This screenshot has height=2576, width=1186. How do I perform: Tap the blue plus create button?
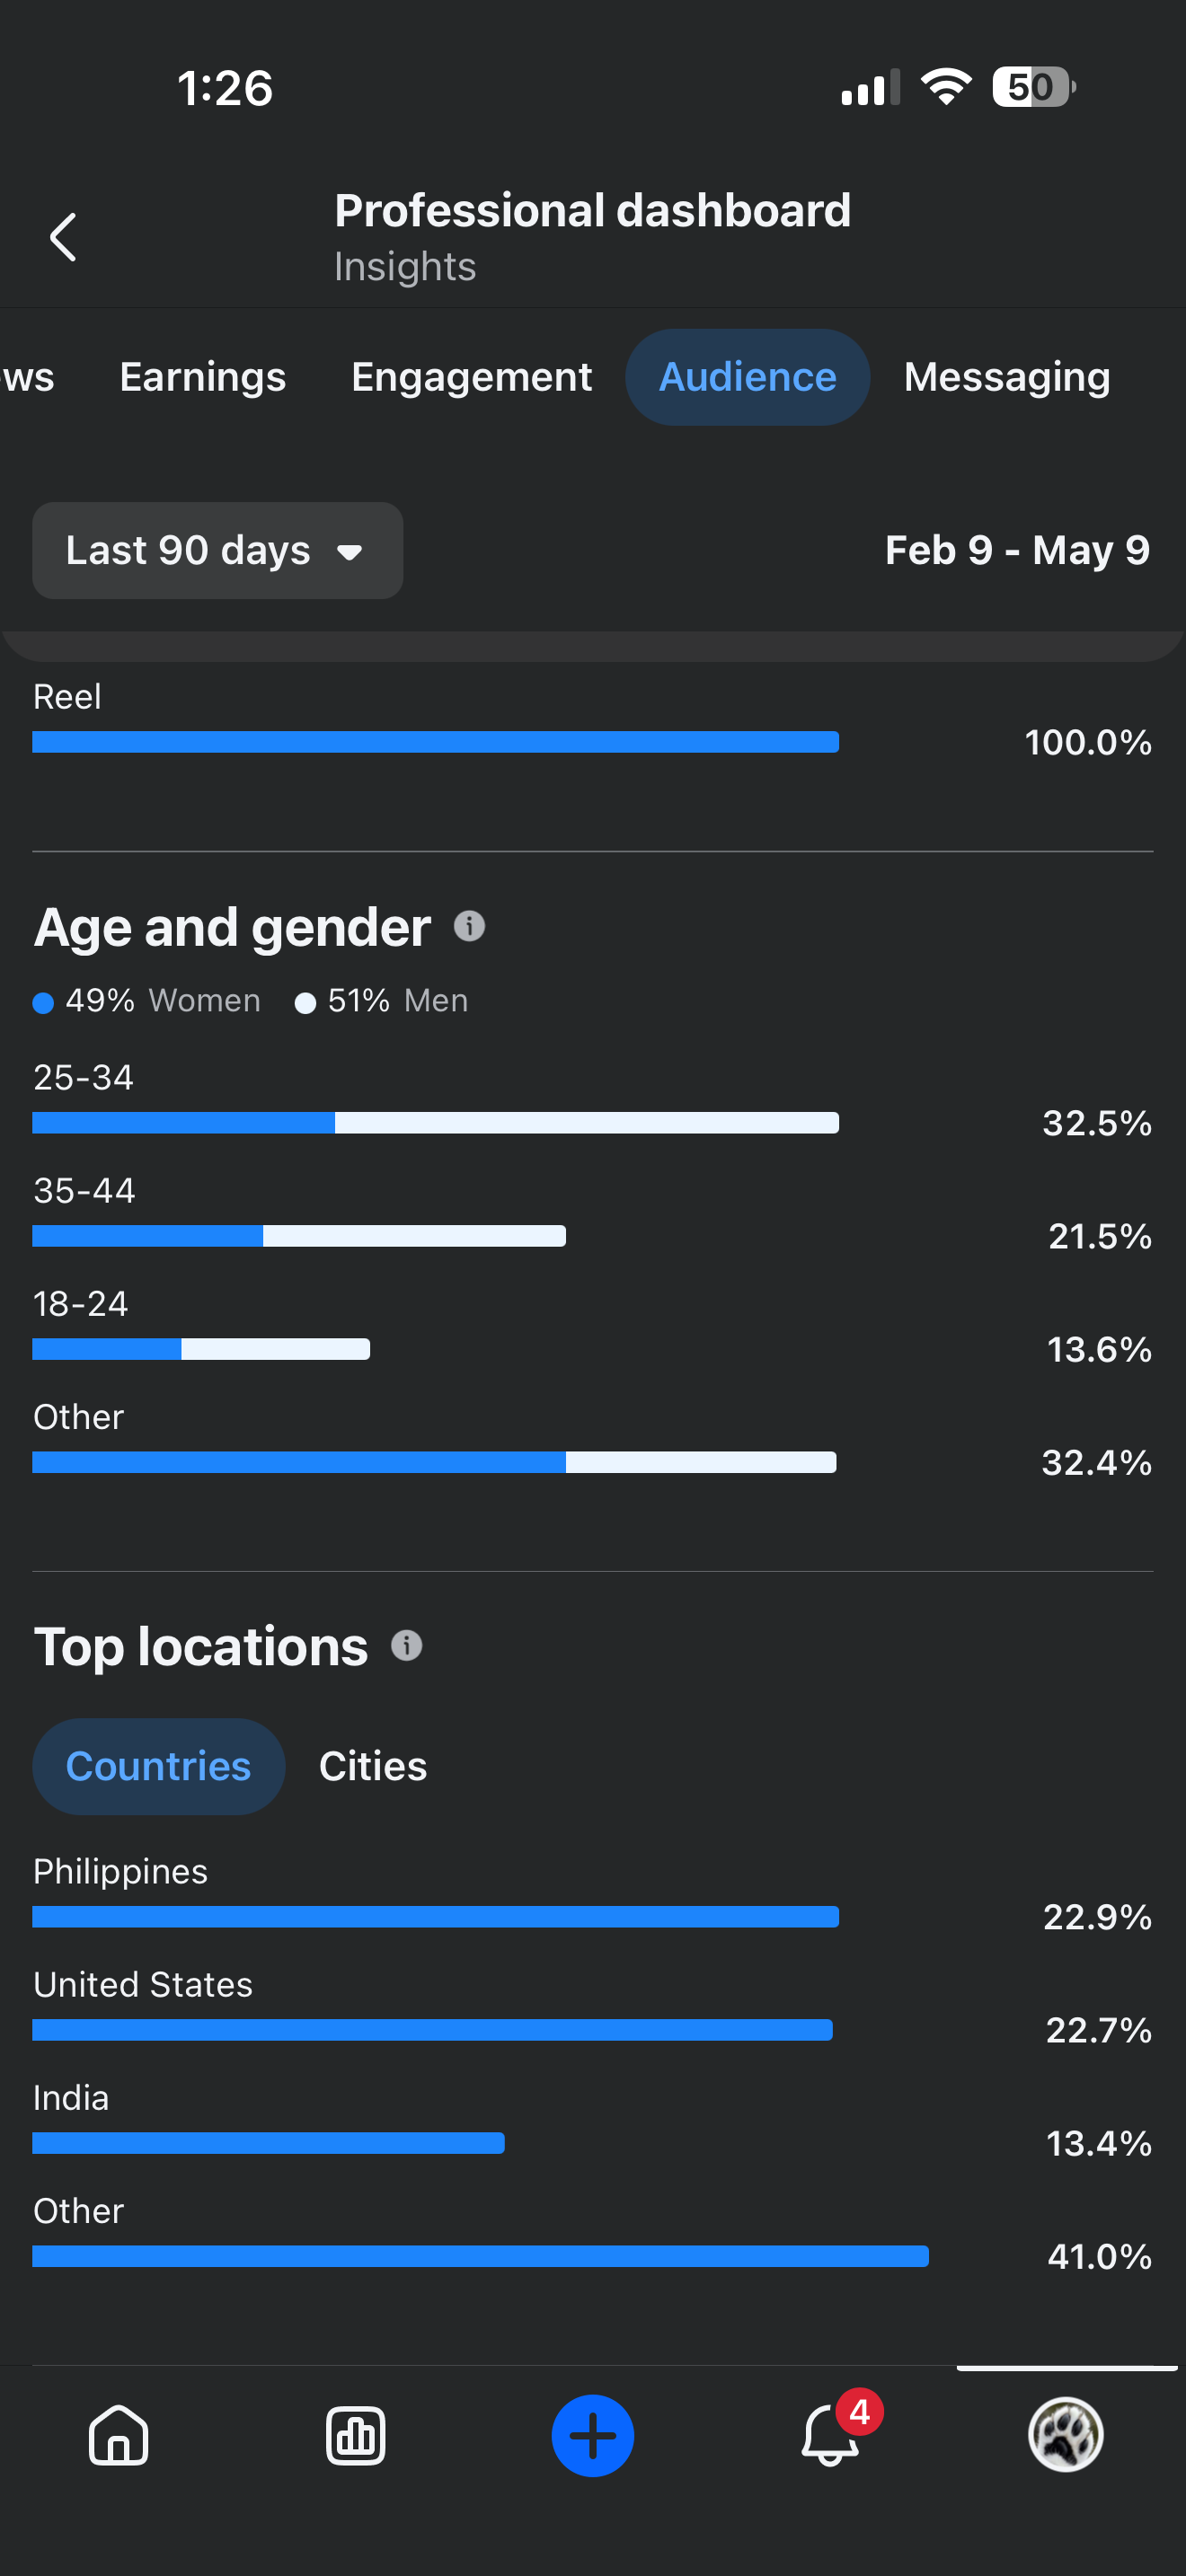tap(592, 2435)
